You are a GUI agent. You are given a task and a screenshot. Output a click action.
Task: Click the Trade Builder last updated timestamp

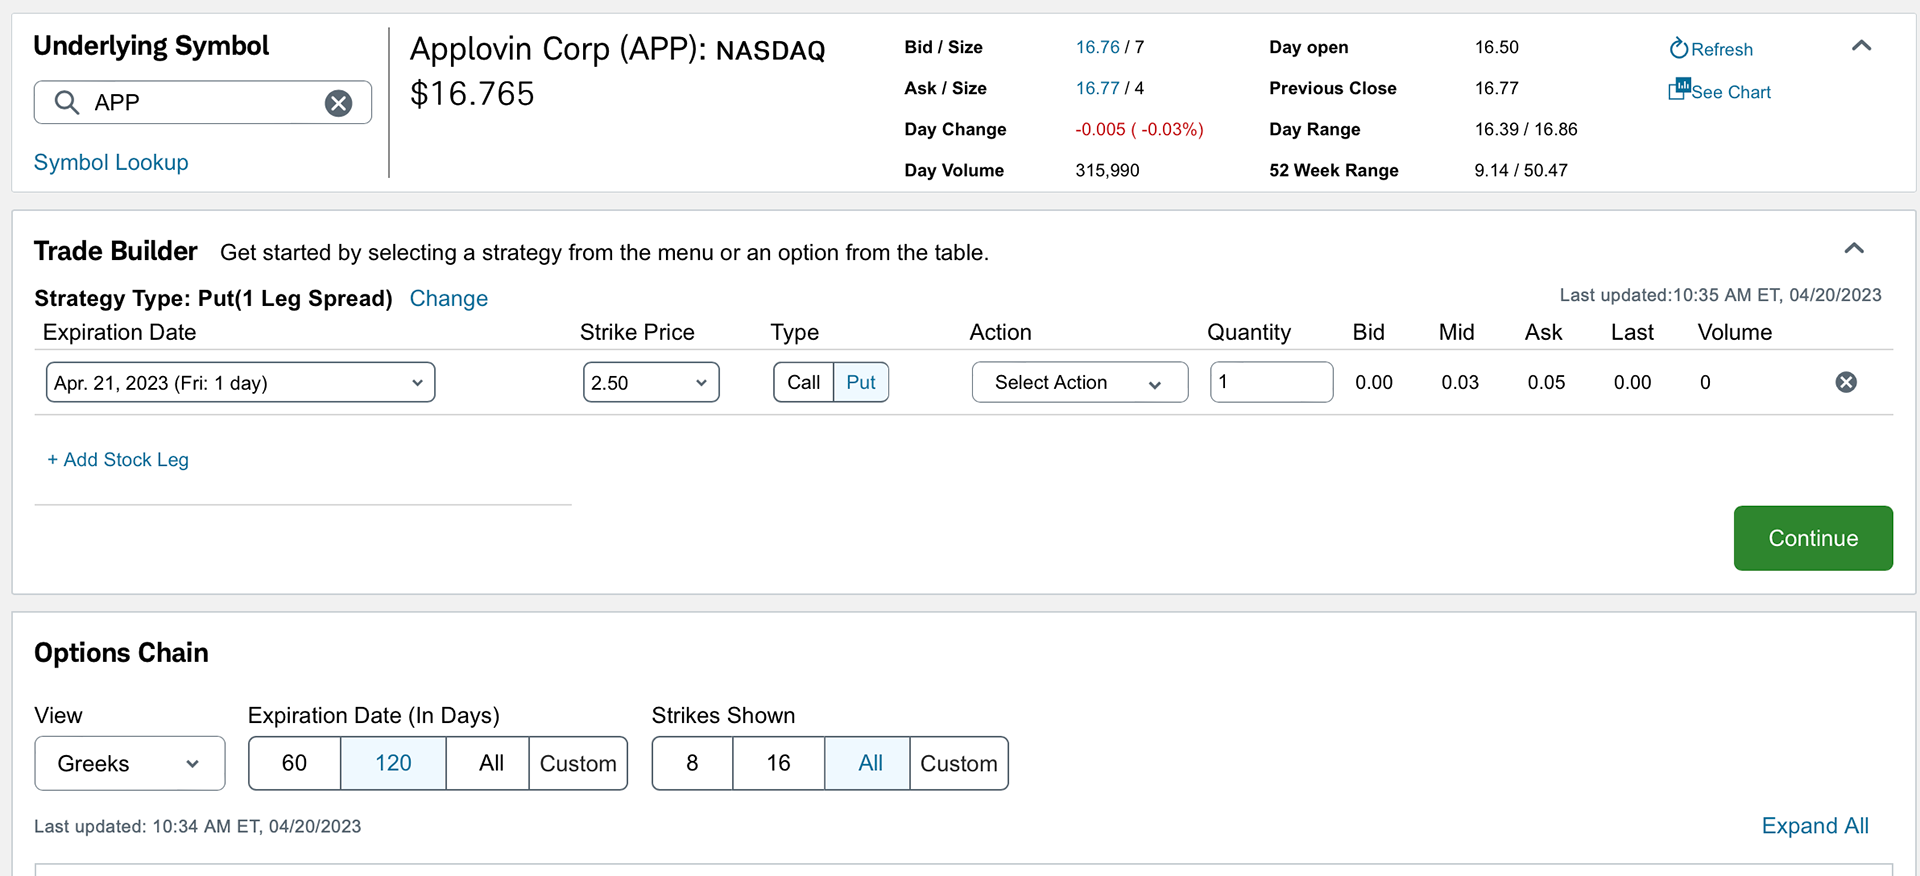tap(1720, 295)
